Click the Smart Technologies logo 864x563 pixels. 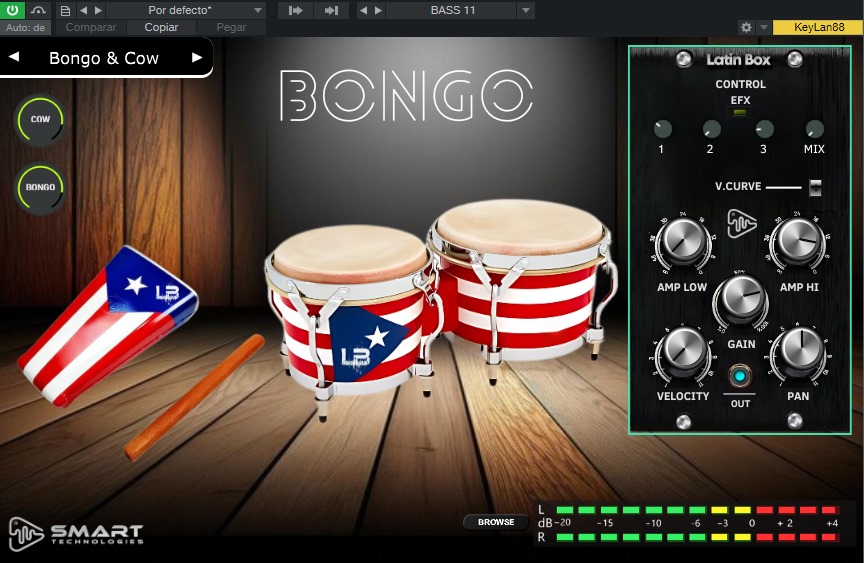[76, 533]
